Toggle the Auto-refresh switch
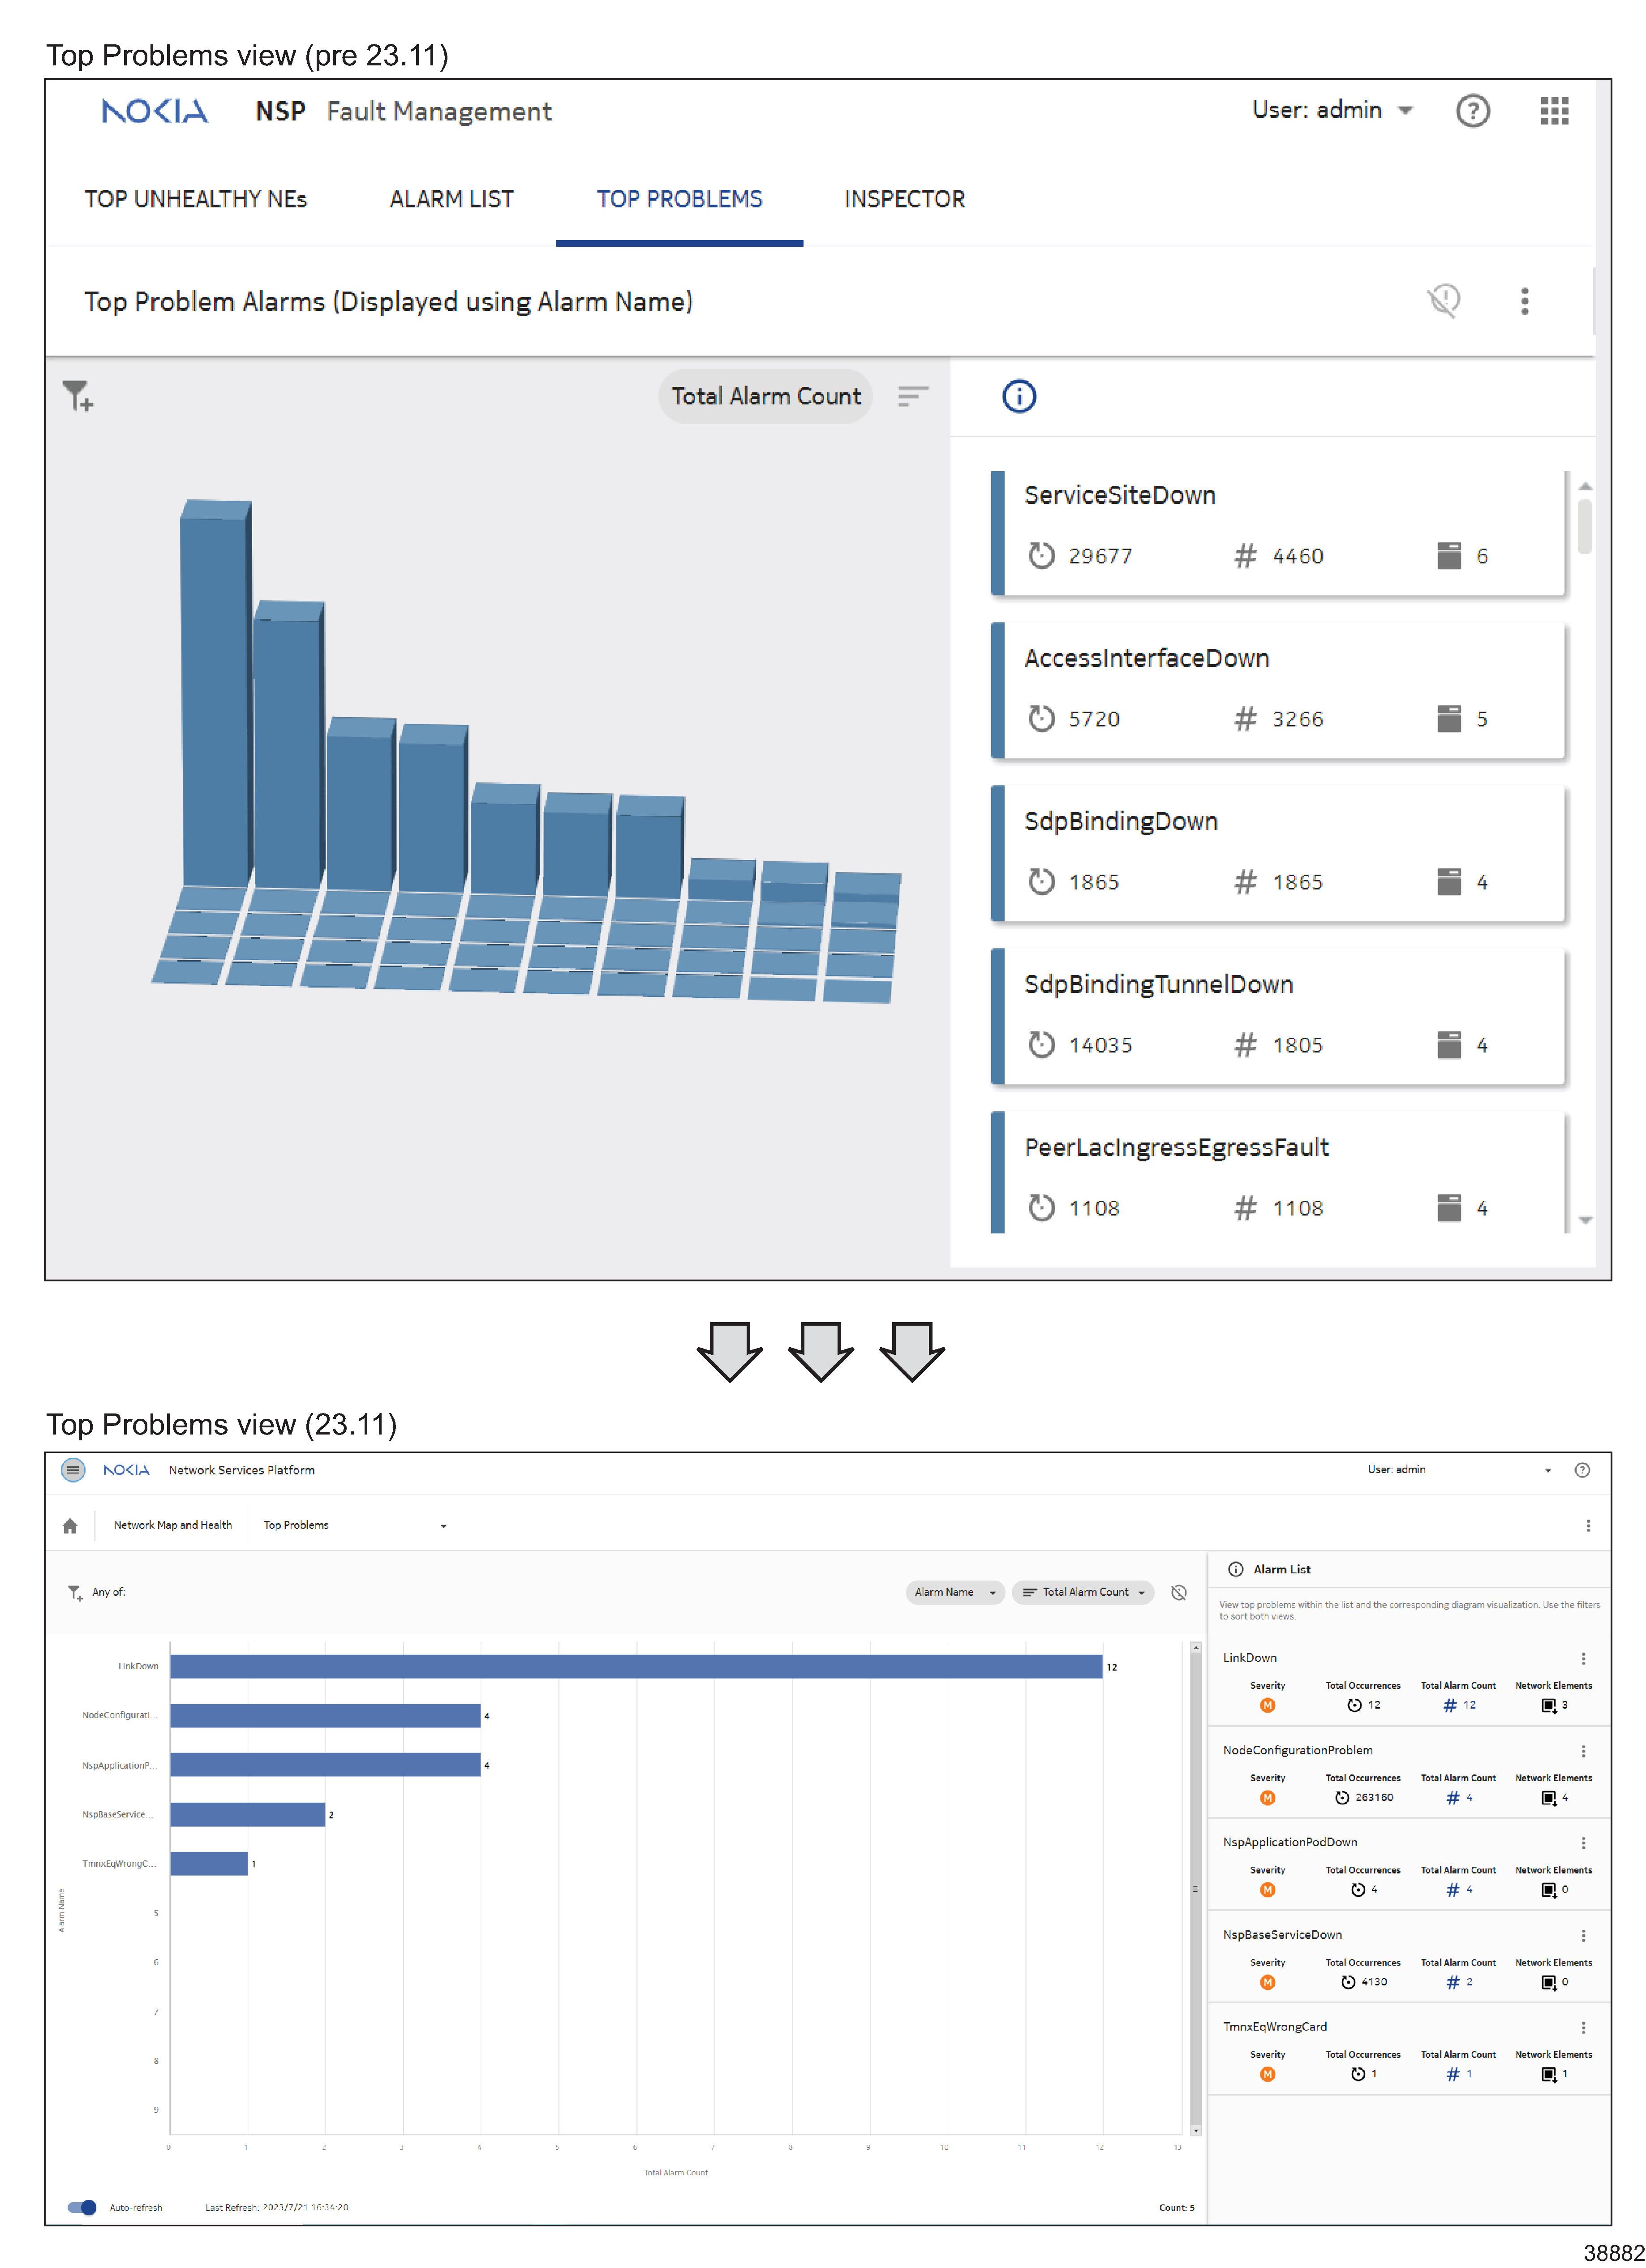 pos(82,2207)
